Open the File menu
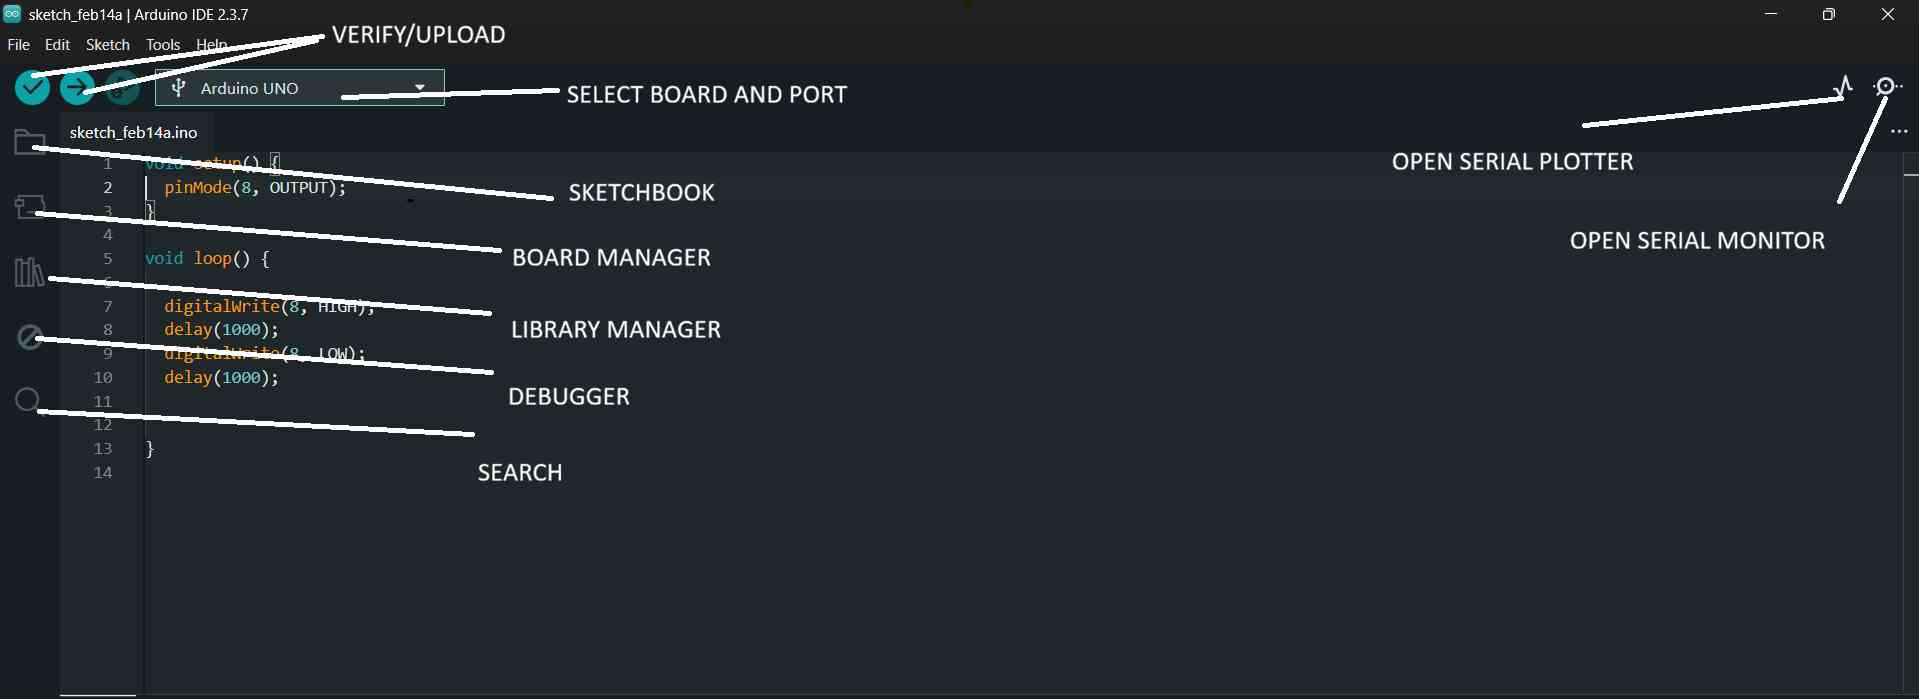Viewport: 1919px width, 699px height. pos(18,45)
